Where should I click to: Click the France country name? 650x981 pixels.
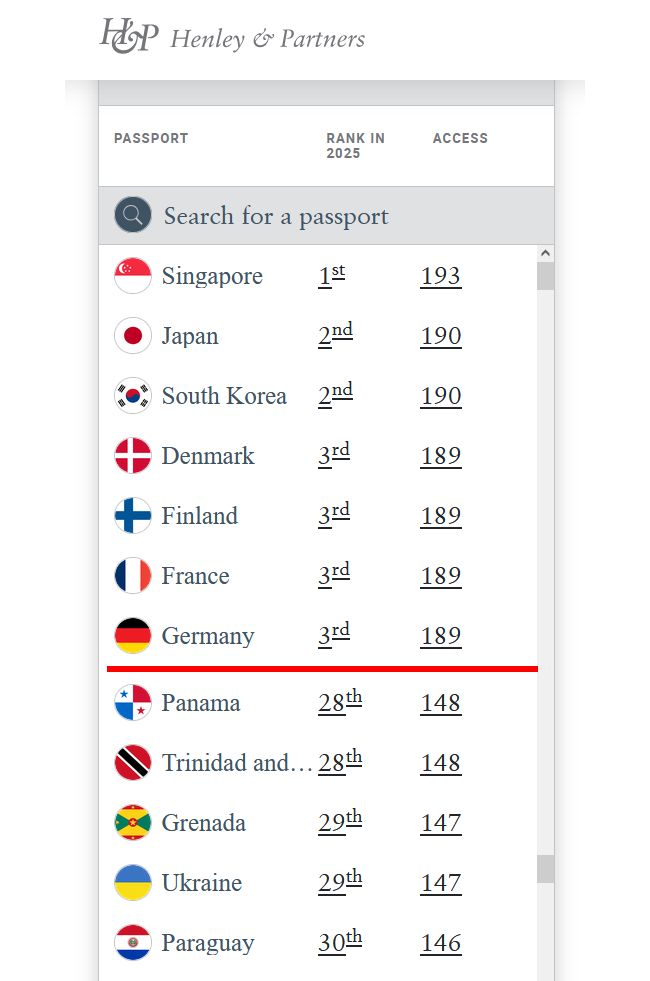pyautogui.click(x=195, y=576)
